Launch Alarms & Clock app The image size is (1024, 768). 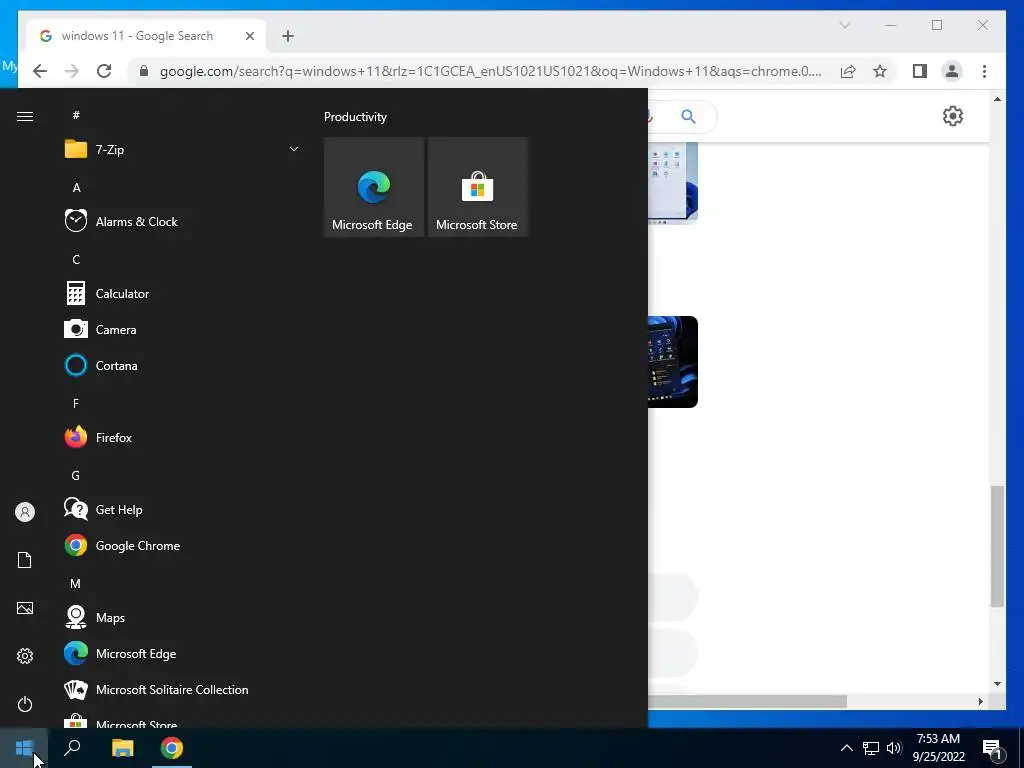tap(182, 221)
